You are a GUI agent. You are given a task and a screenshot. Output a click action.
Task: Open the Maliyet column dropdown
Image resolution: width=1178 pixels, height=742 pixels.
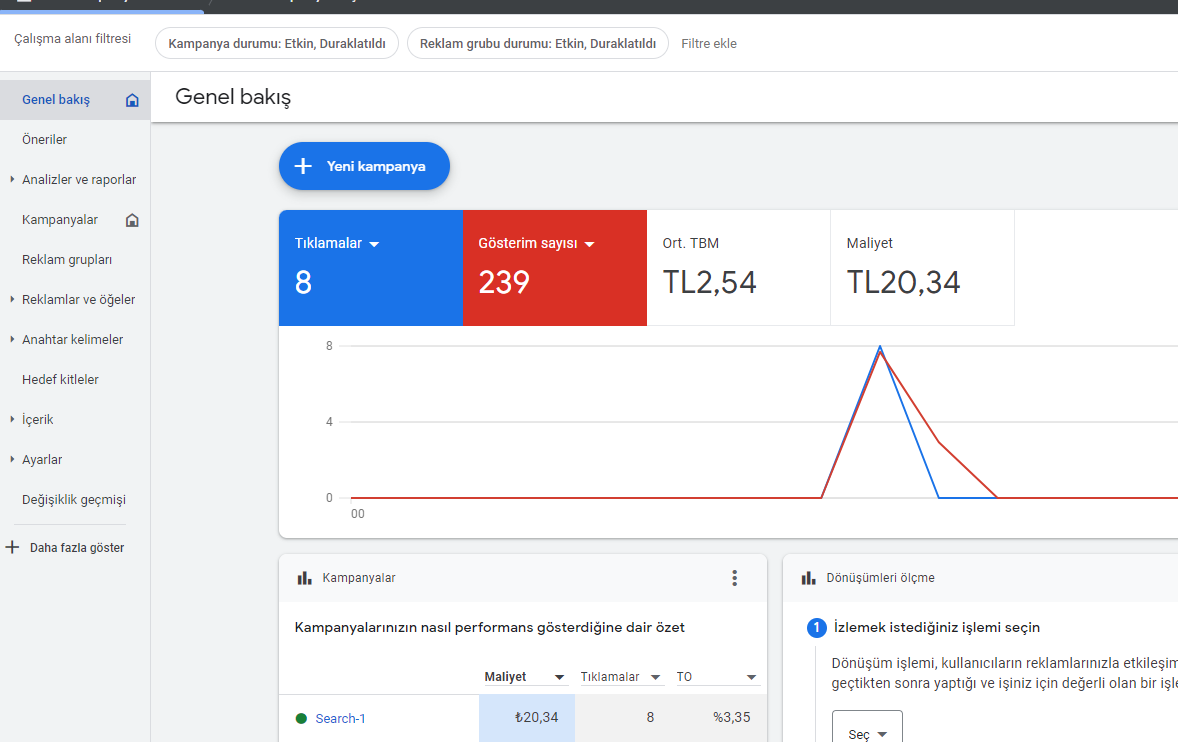point(559,677)
